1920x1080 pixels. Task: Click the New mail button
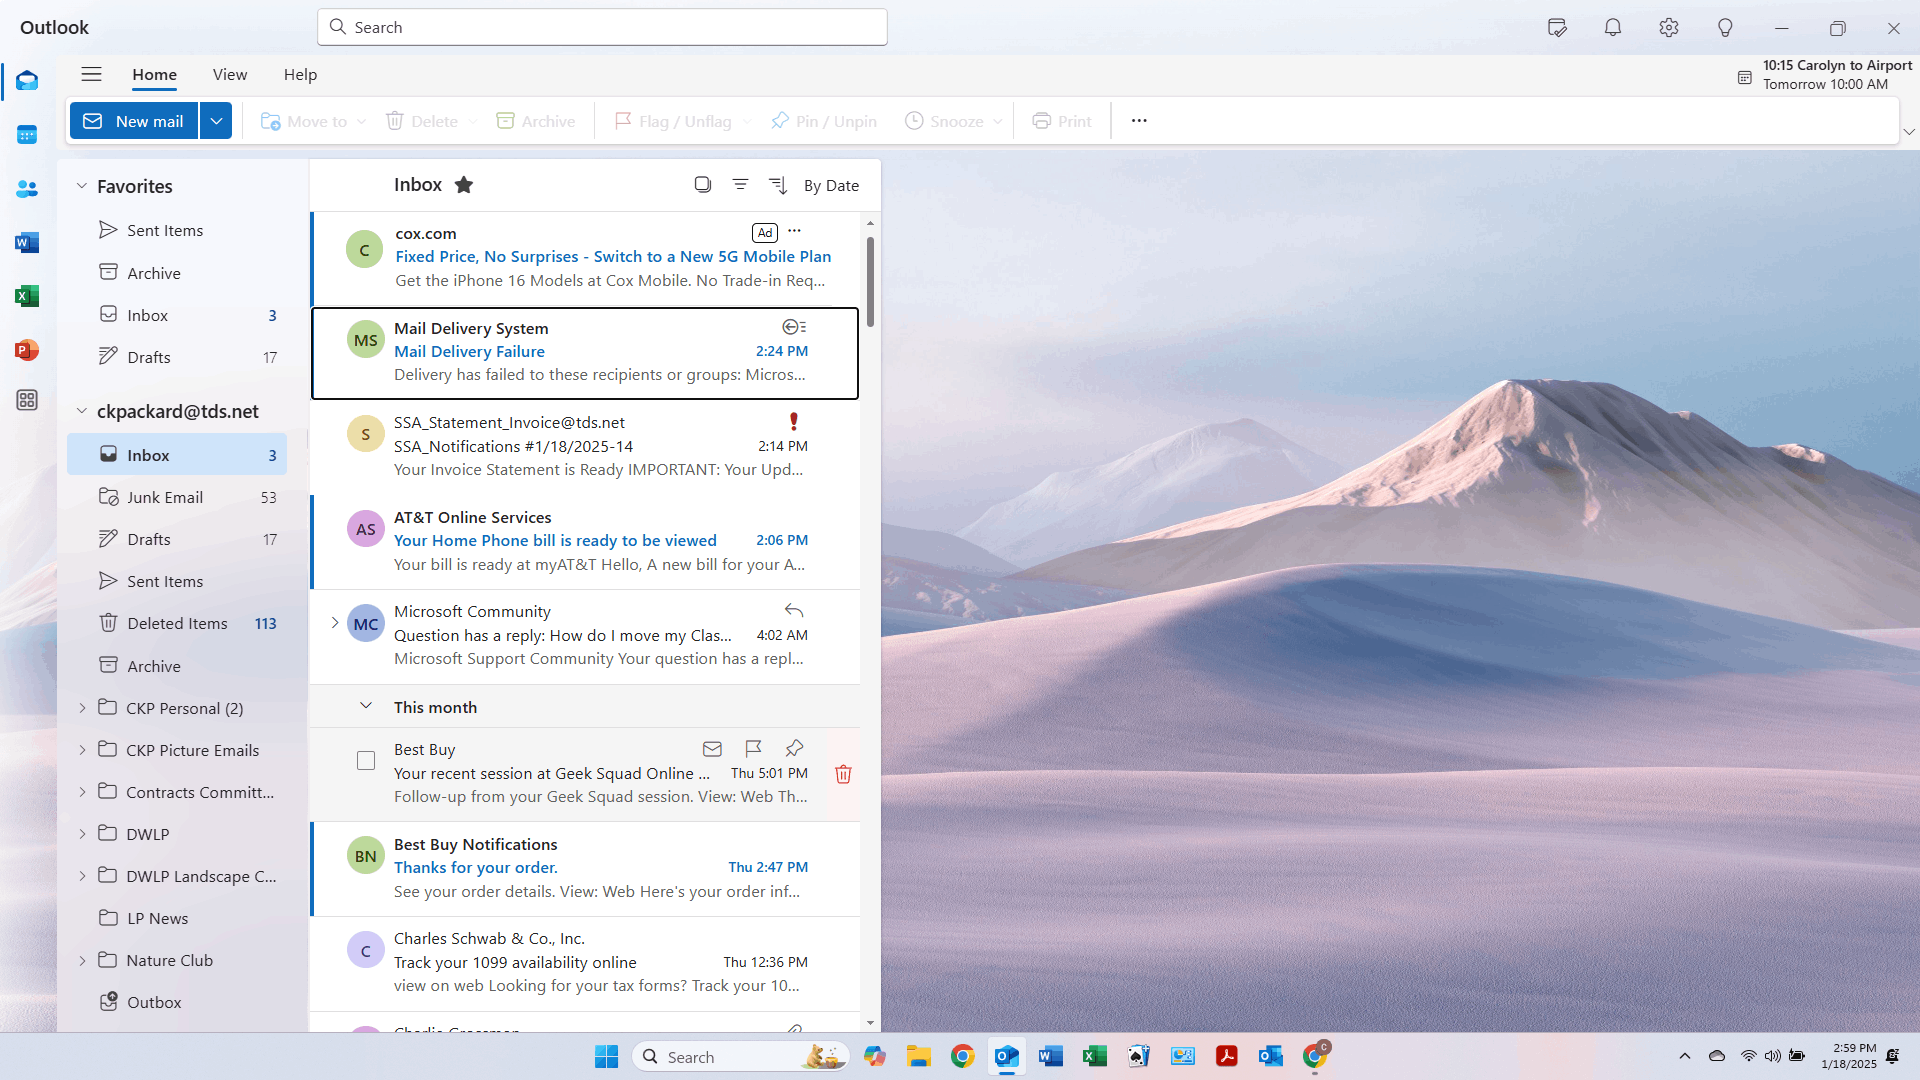coord(134,121)
